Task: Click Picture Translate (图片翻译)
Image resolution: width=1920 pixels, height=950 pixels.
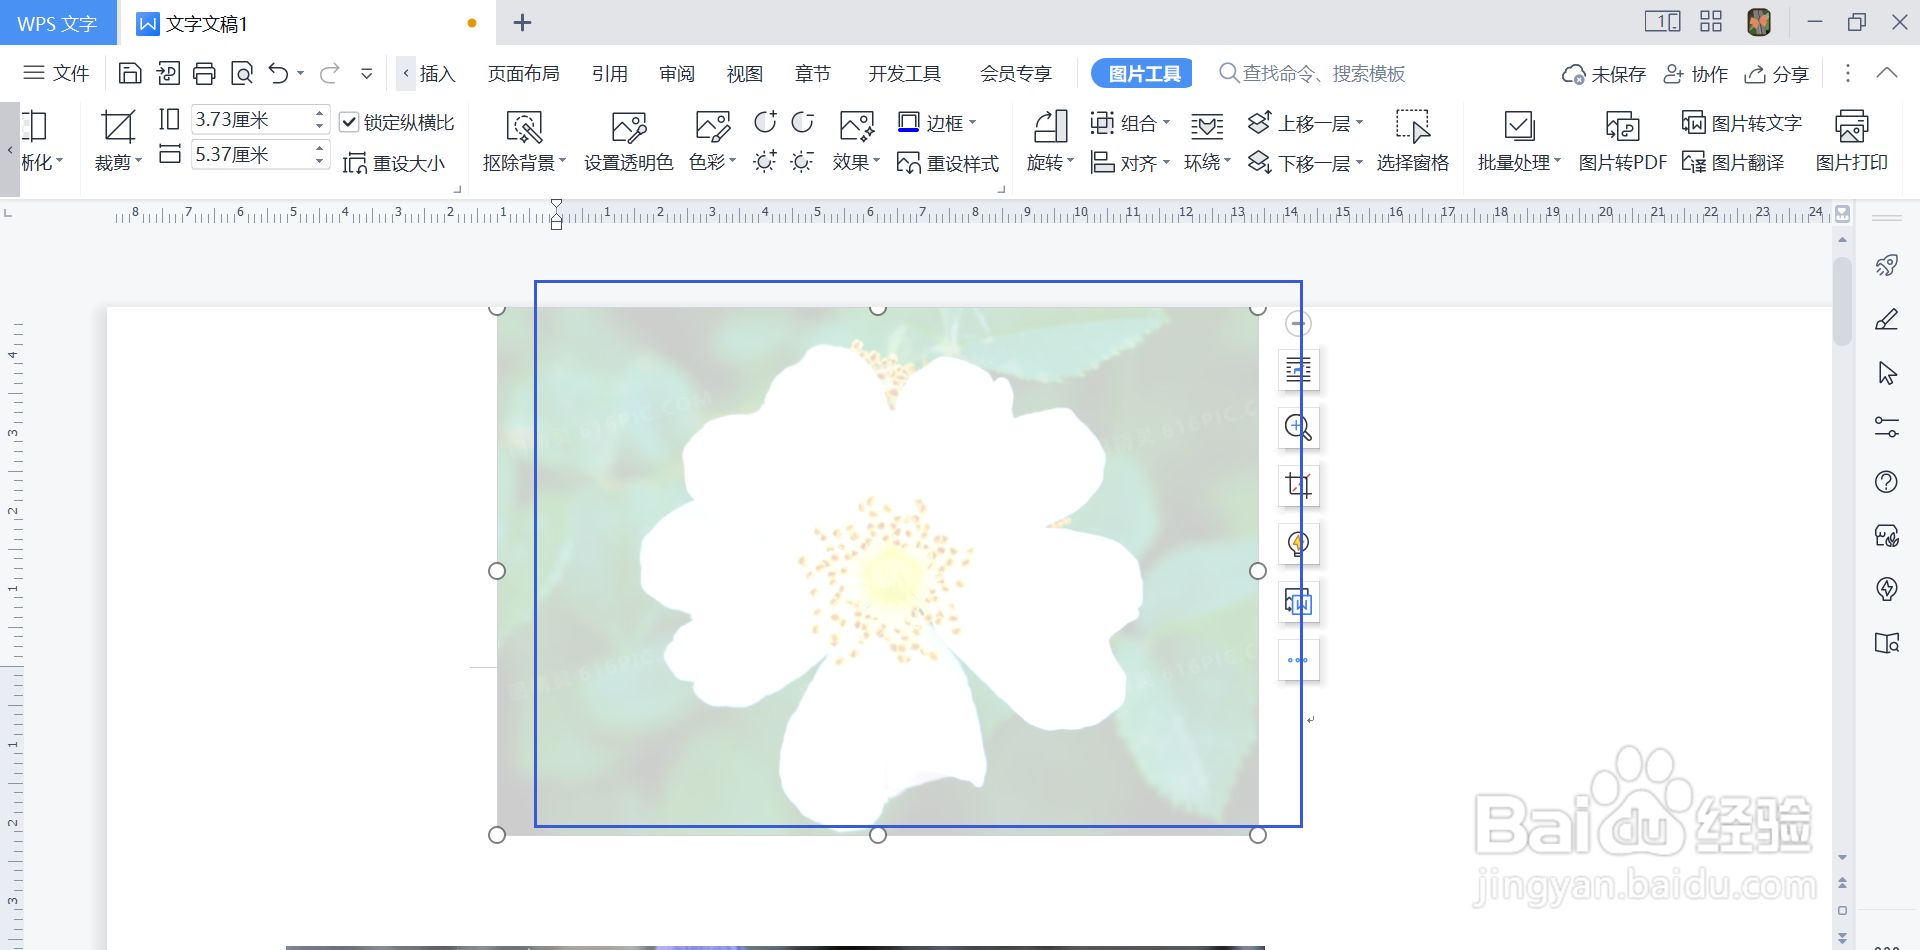Action: pyautogui.click(x=1733, y=162)
